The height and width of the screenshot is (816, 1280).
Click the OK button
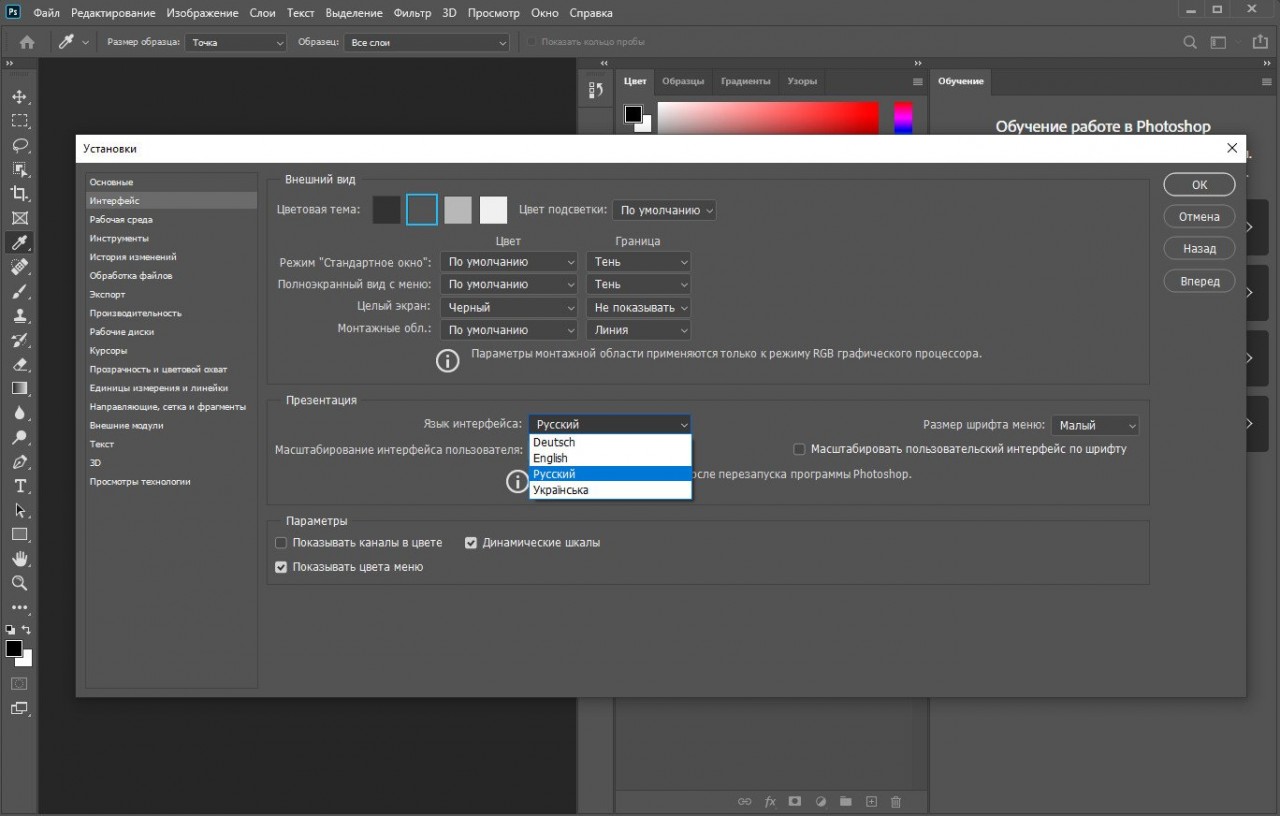(1198, 184)
